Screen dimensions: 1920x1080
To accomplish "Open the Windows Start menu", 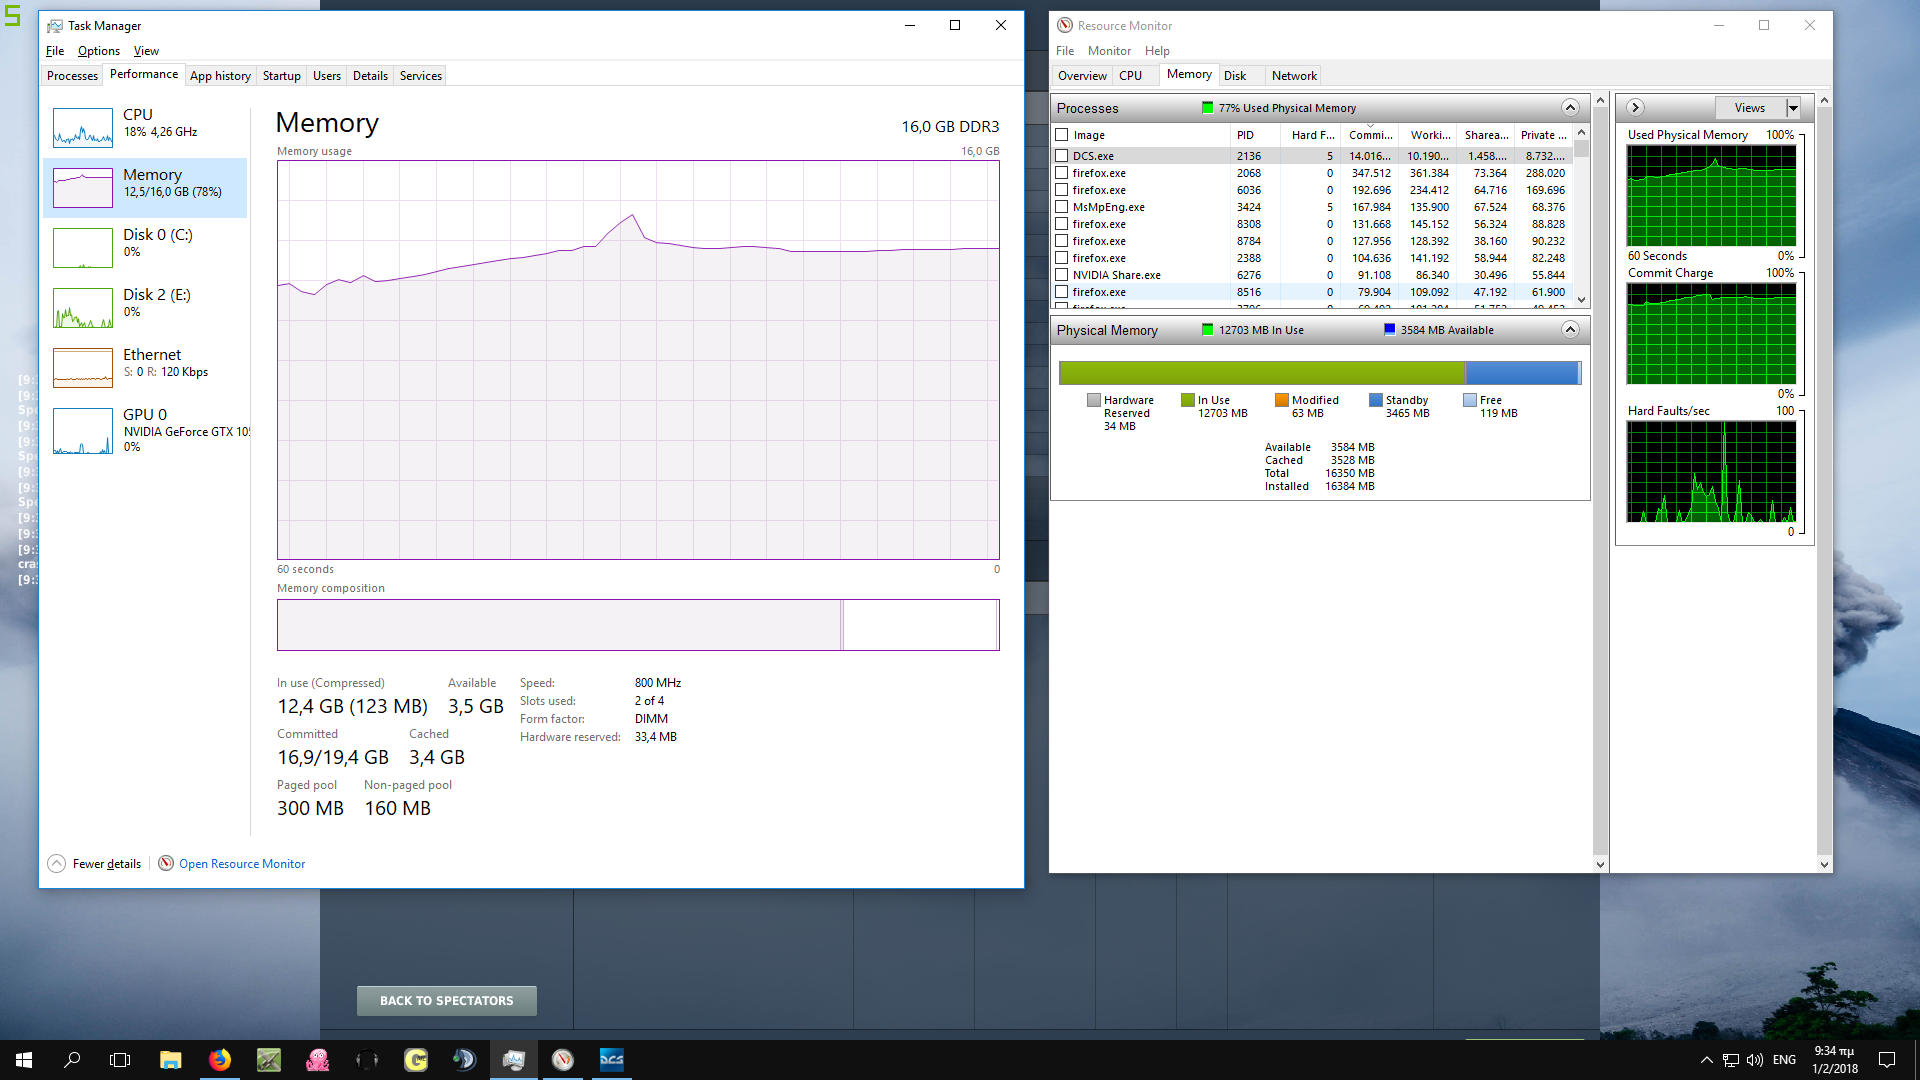I will (x=24, y=1060).
